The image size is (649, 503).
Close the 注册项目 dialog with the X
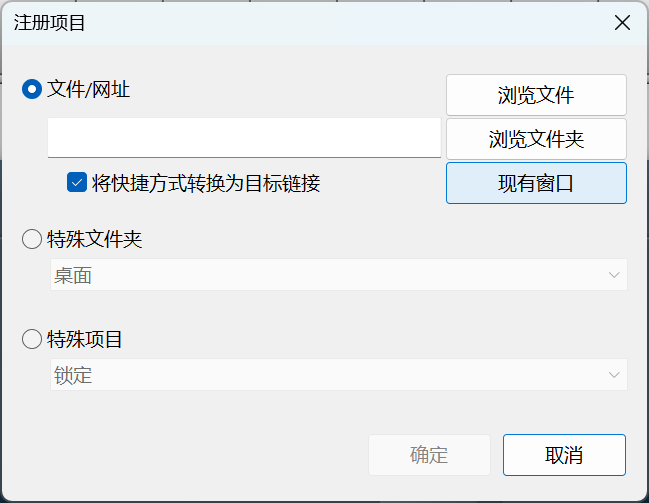622,23
